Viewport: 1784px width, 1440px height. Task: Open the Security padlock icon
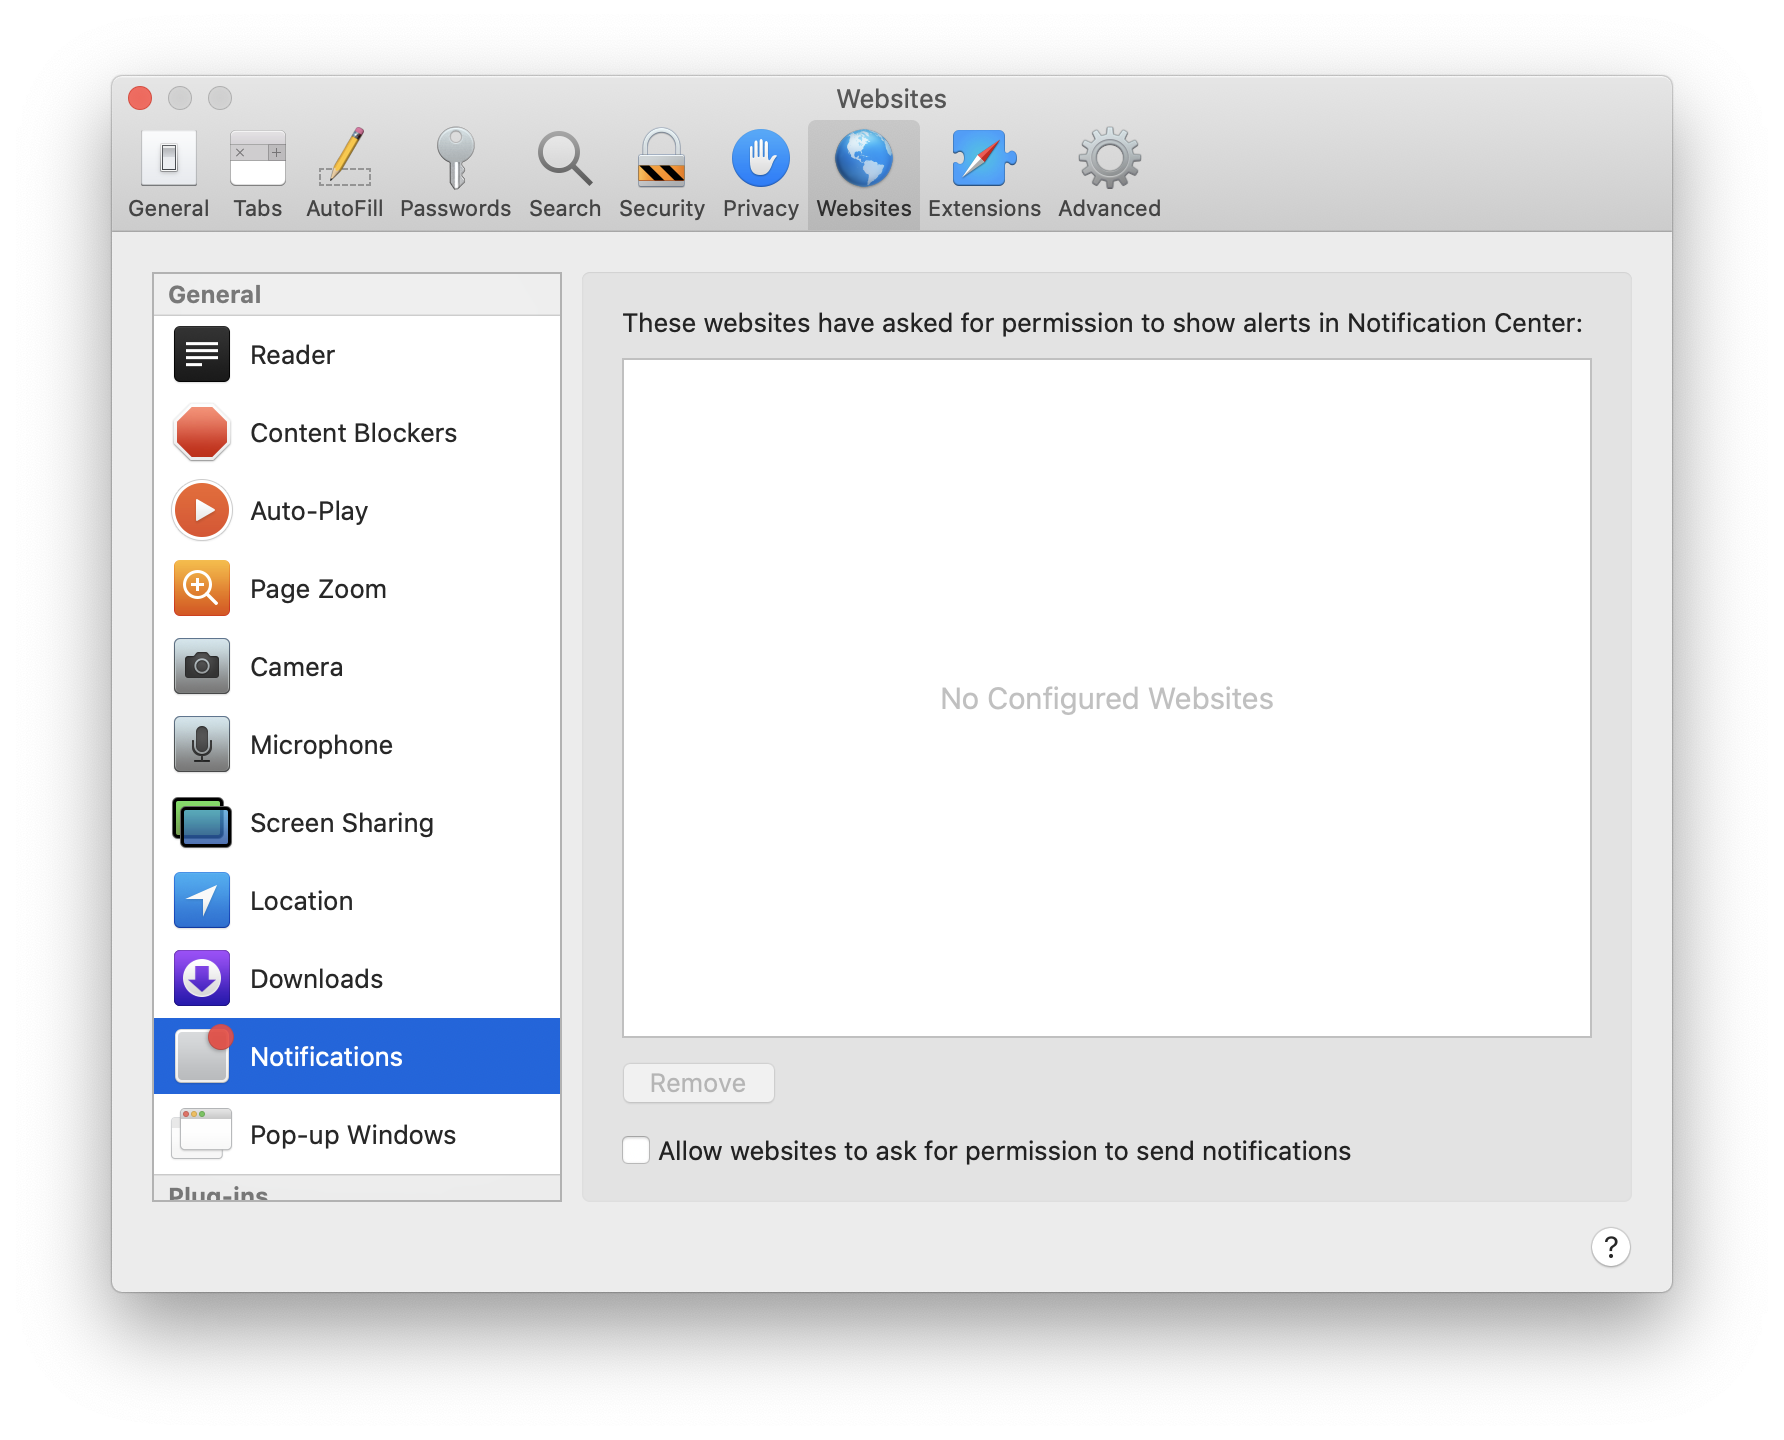(x=662, y=158)
